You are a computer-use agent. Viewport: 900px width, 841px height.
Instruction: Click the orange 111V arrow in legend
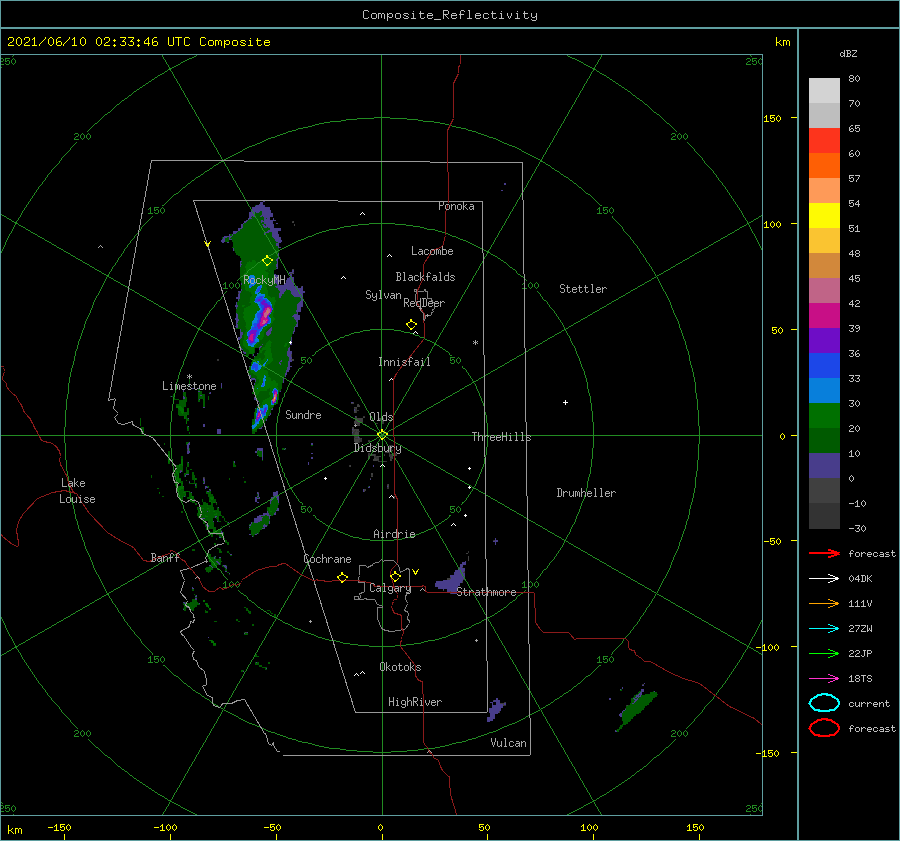pos(824,603)
